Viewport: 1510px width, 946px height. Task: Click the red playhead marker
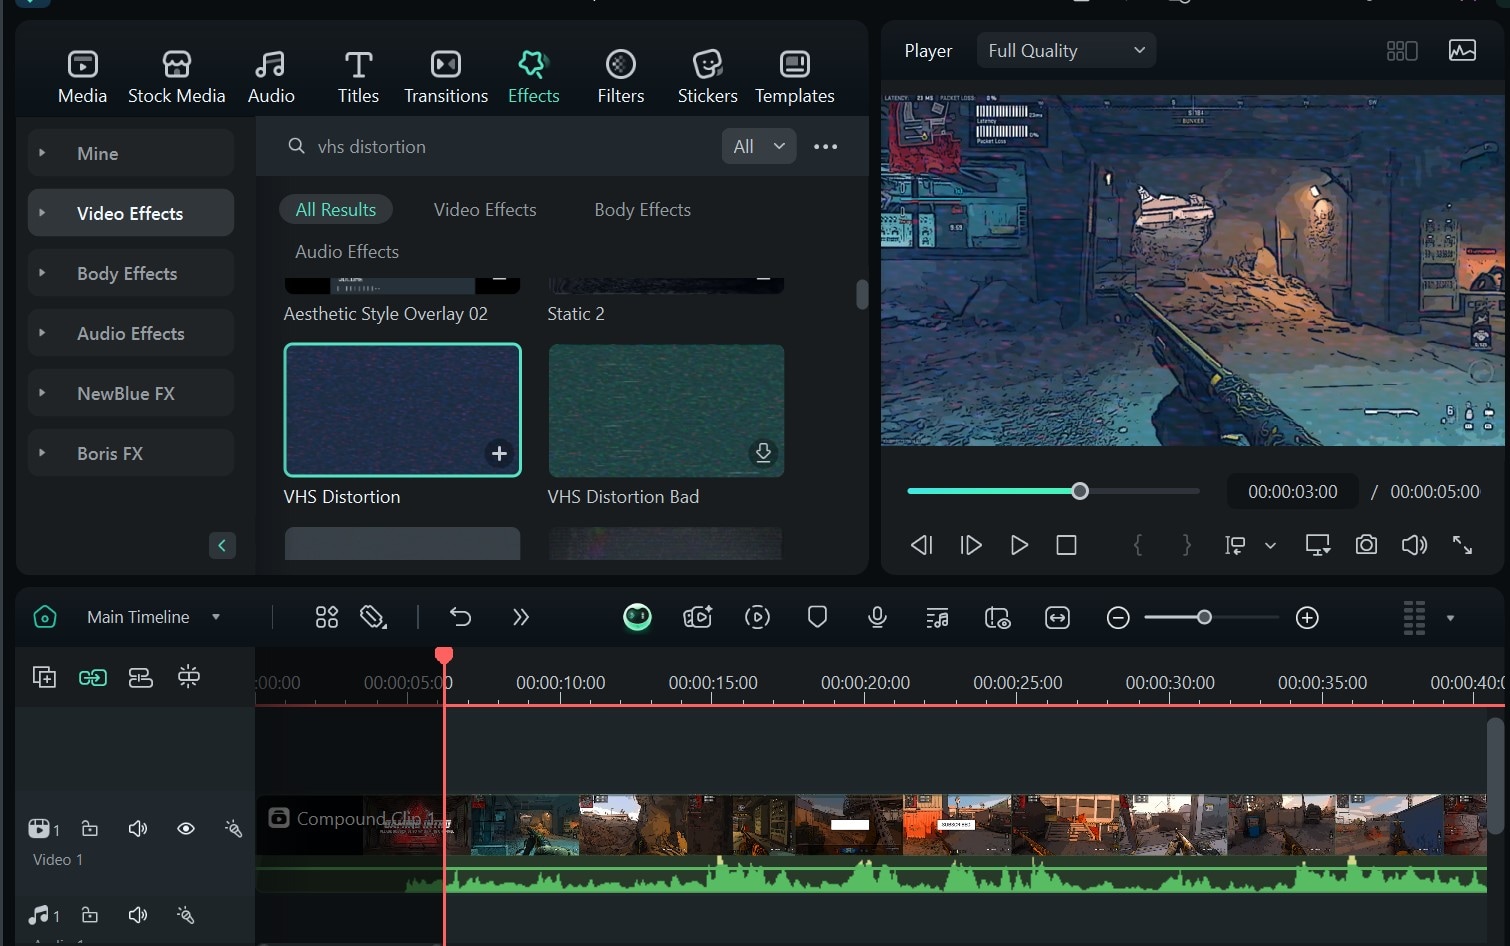(x=444, y=656)
